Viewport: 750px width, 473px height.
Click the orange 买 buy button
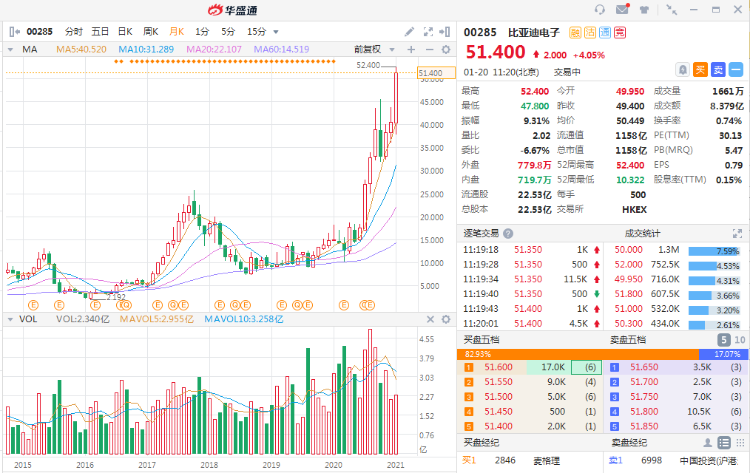[700, 69]
